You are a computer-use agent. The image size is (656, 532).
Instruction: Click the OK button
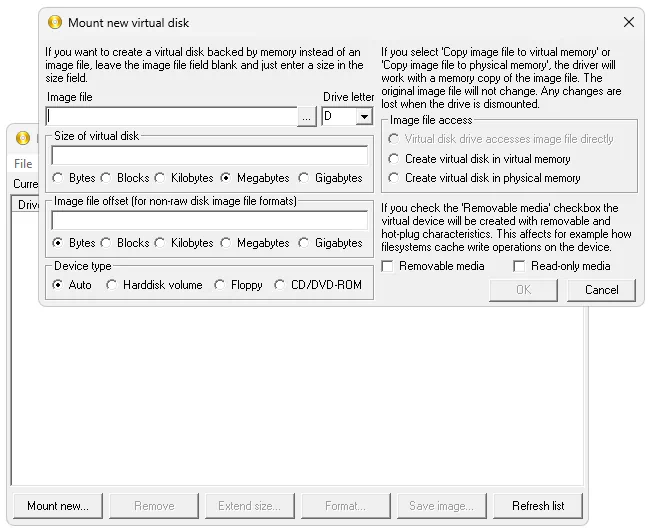tap(523, 290)
